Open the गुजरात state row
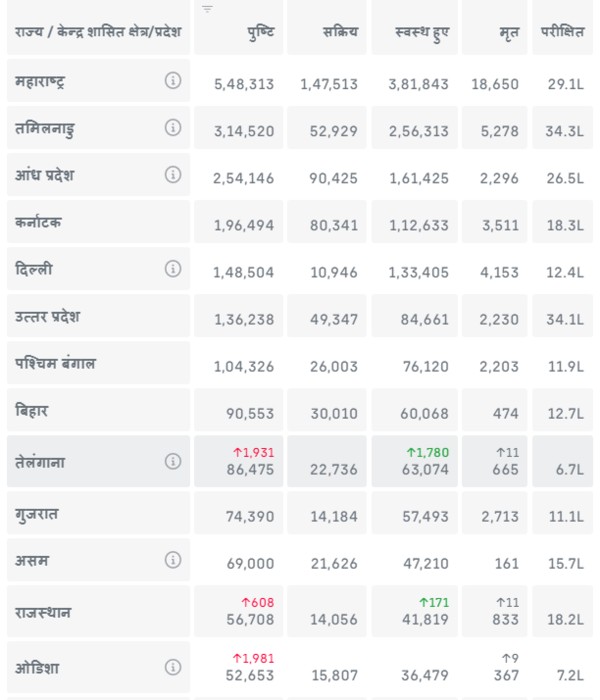This screenshot has width=600, height=700. pyautogui.click(x=98, y=513)
